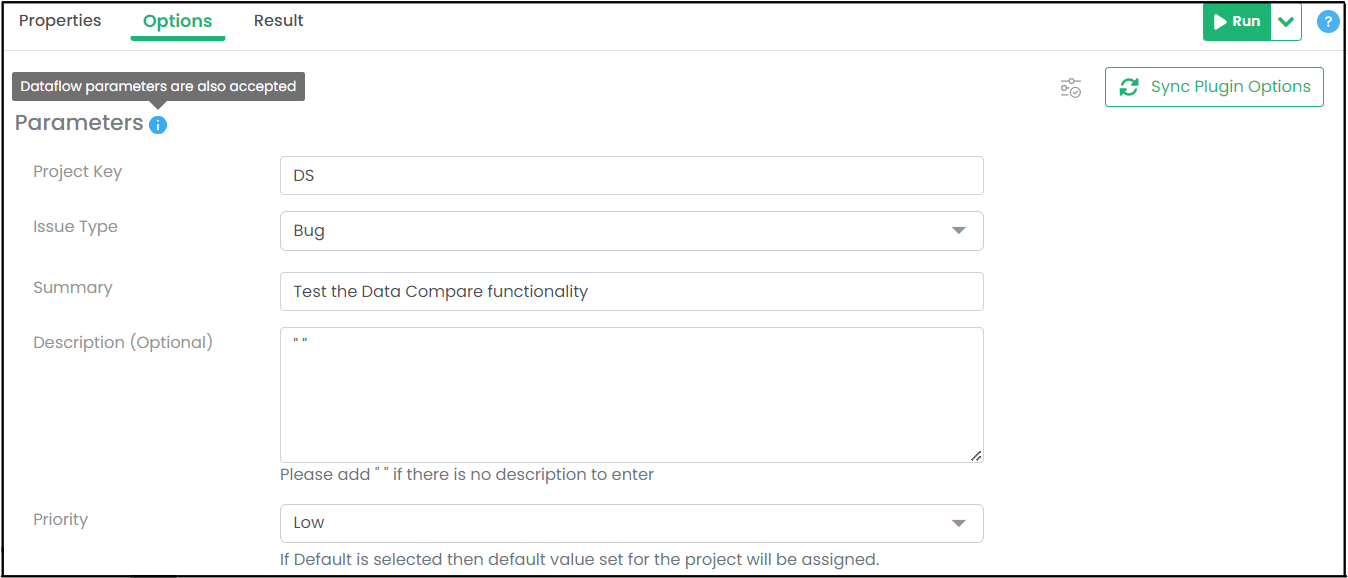1348x578 pixels.
Task: Click the Priority field label
Action: 60,520
